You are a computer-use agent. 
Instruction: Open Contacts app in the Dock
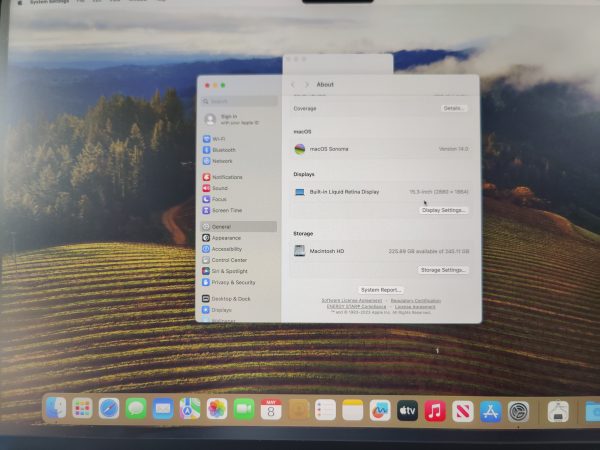click(x=298, y=410)
